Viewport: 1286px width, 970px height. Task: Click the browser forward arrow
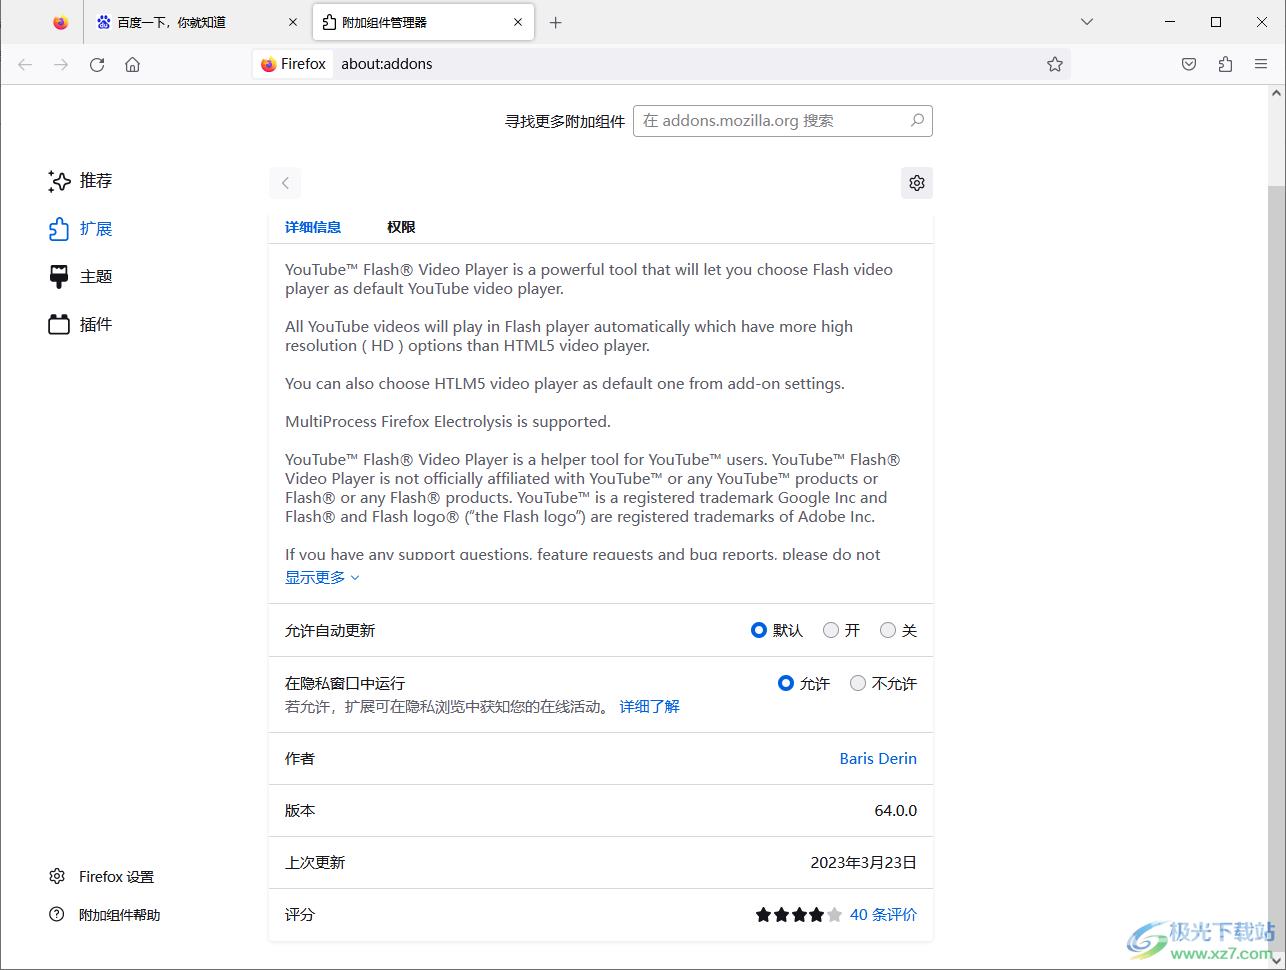point(61,64)
